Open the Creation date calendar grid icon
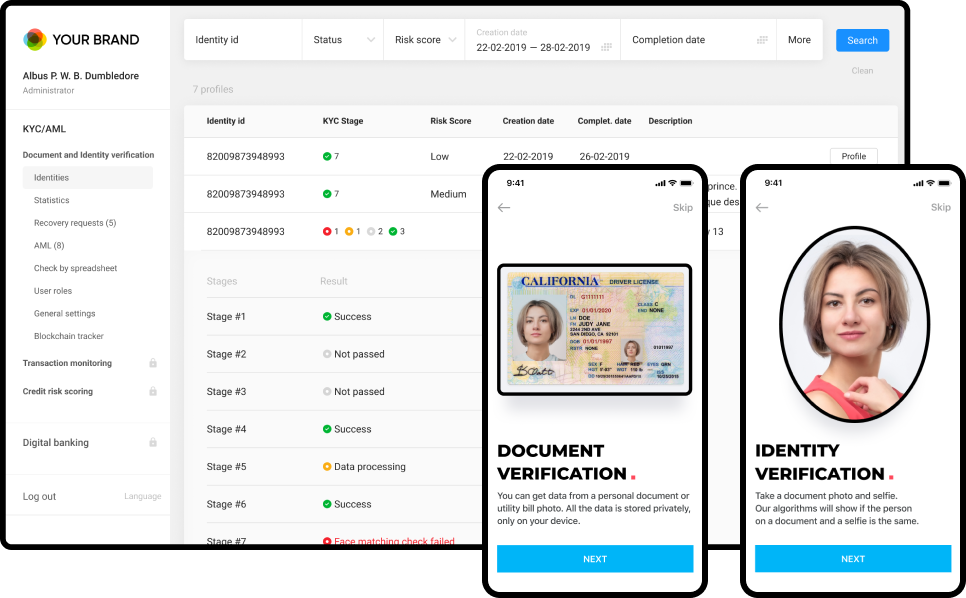 pyautogui.click(x=606, y=47)
